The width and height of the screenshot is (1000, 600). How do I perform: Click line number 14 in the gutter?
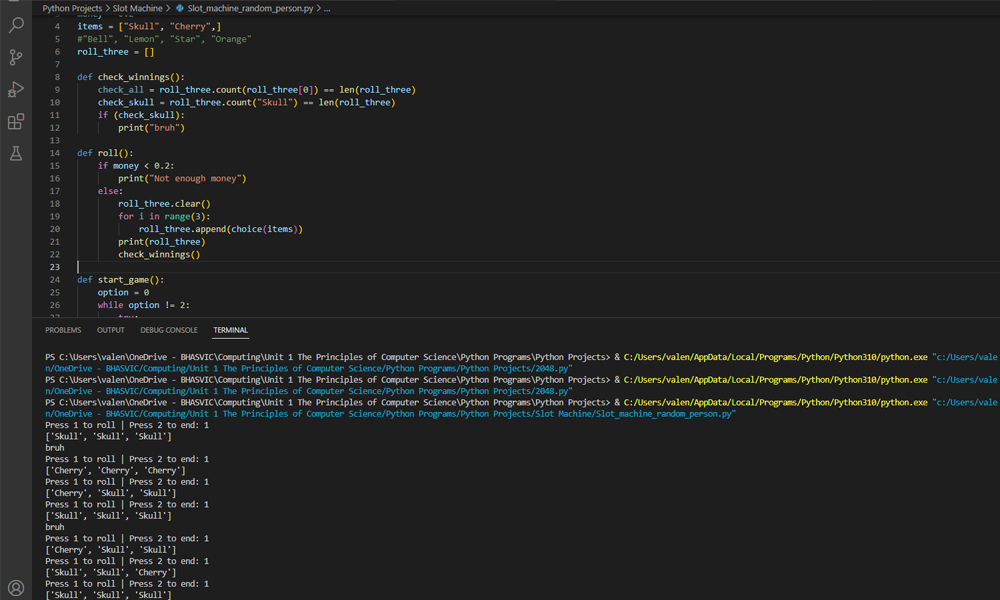(x=55, y=153)
